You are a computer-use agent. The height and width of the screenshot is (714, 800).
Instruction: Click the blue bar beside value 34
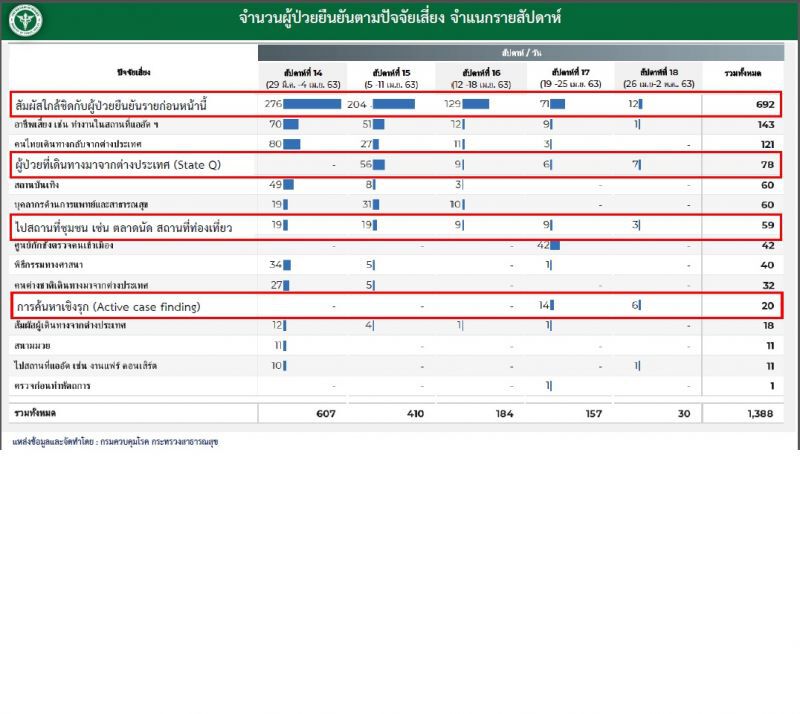click(287, 265)
